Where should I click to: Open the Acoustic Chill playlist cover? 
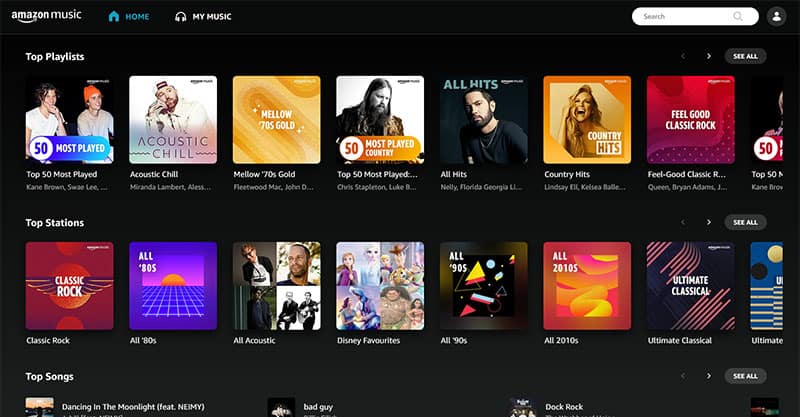pos(173,120)
